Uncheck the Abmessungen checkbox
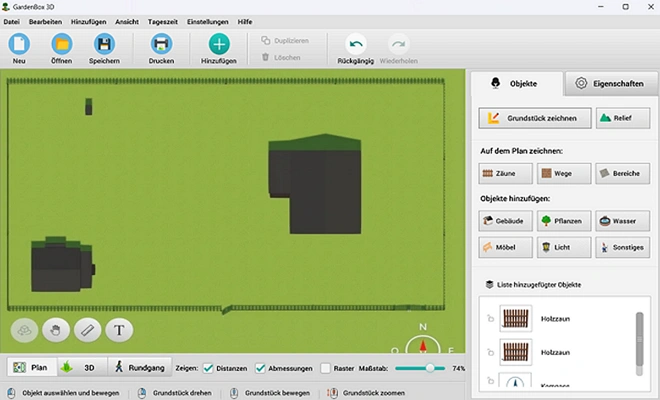 point(261,368)
